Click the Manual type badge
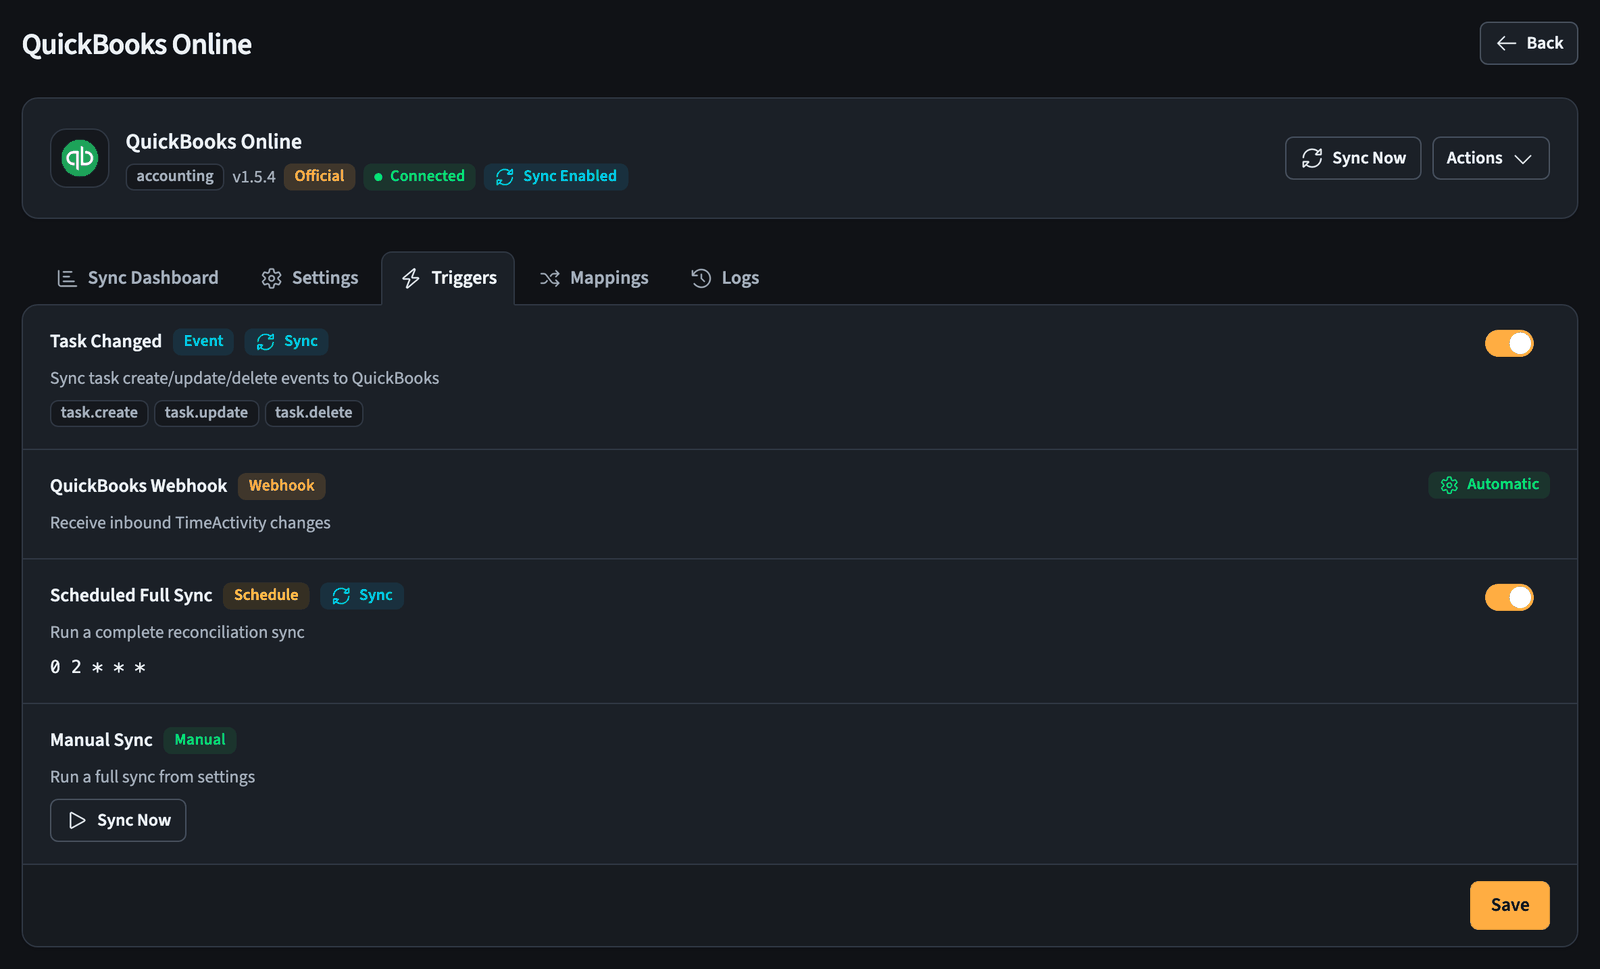Screen dimensions: 1600x969 200,740
